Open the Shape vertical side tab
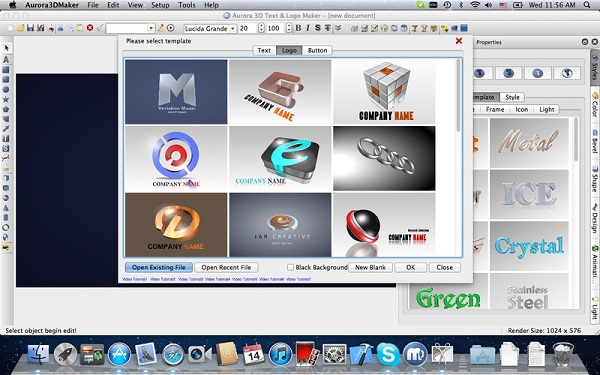Viewport: 600px width, 375px height. 595,179
